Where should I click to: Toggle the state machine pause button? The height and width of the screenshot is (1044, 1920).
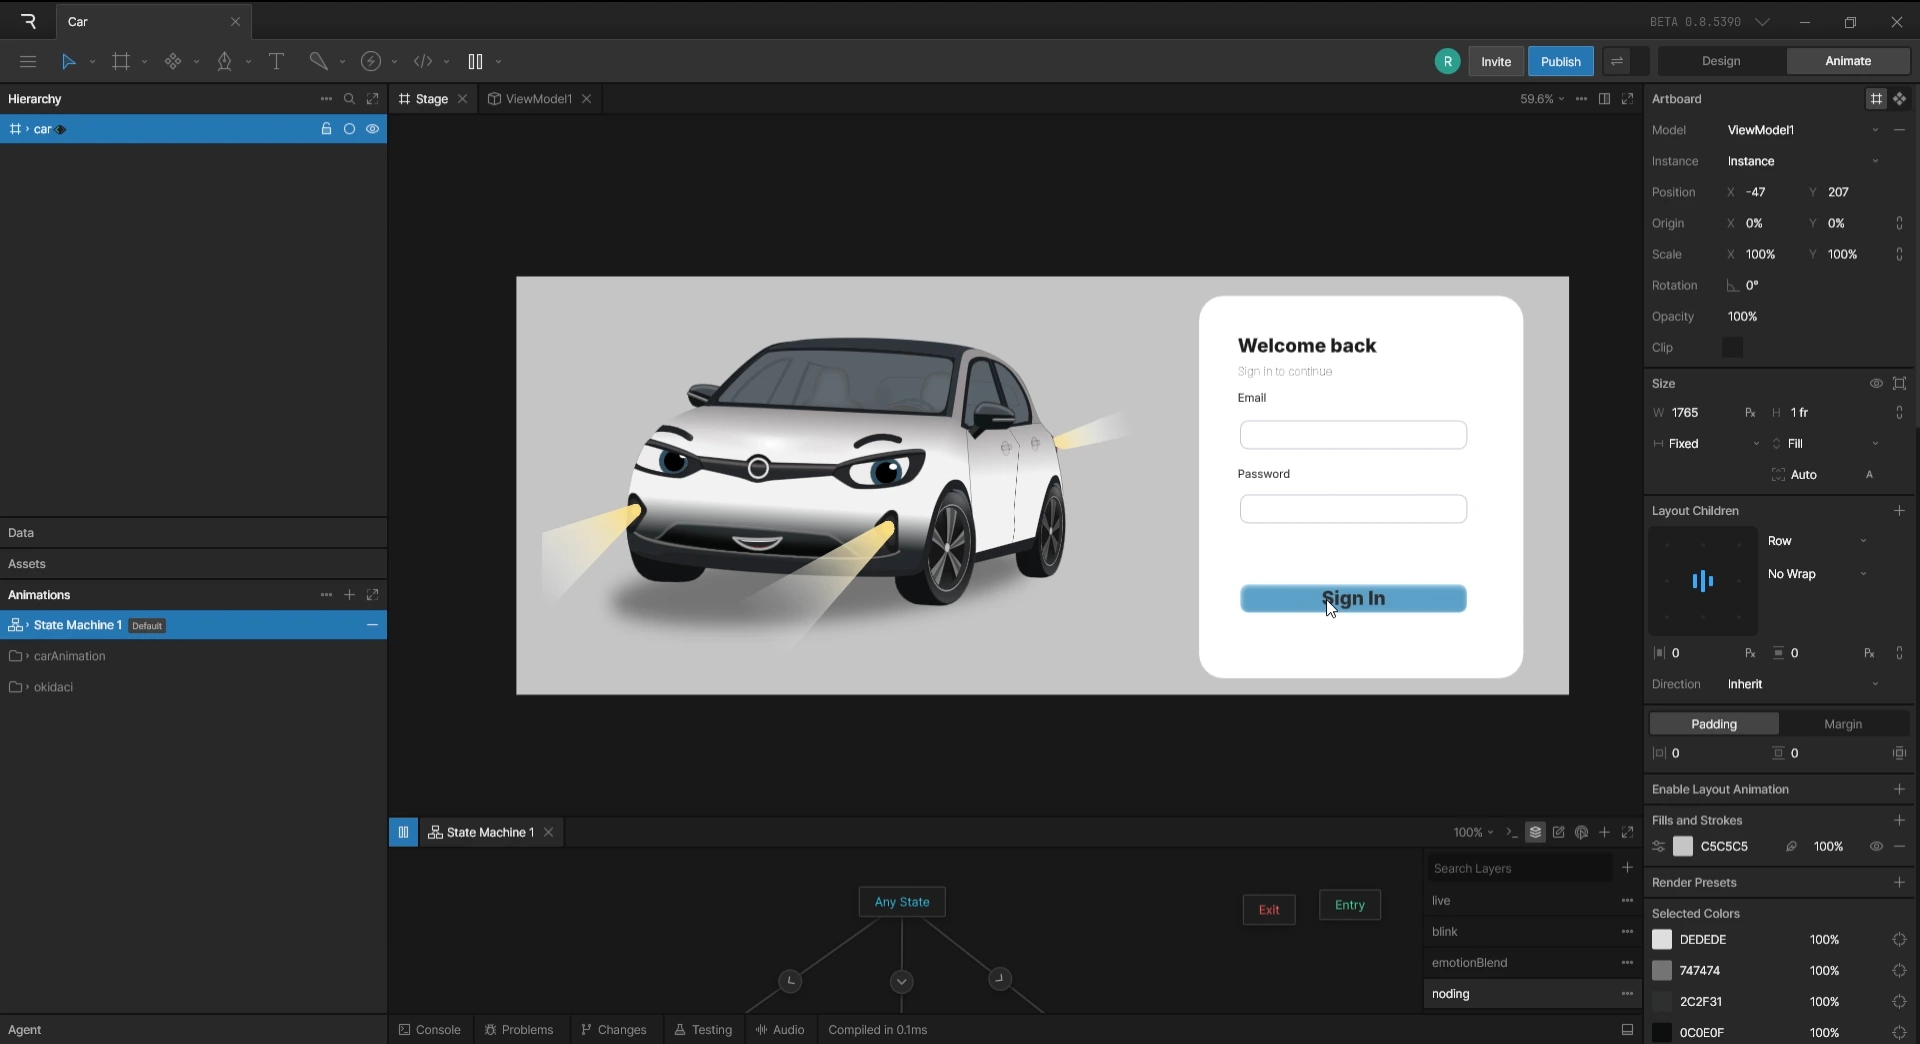coord(403,832)
